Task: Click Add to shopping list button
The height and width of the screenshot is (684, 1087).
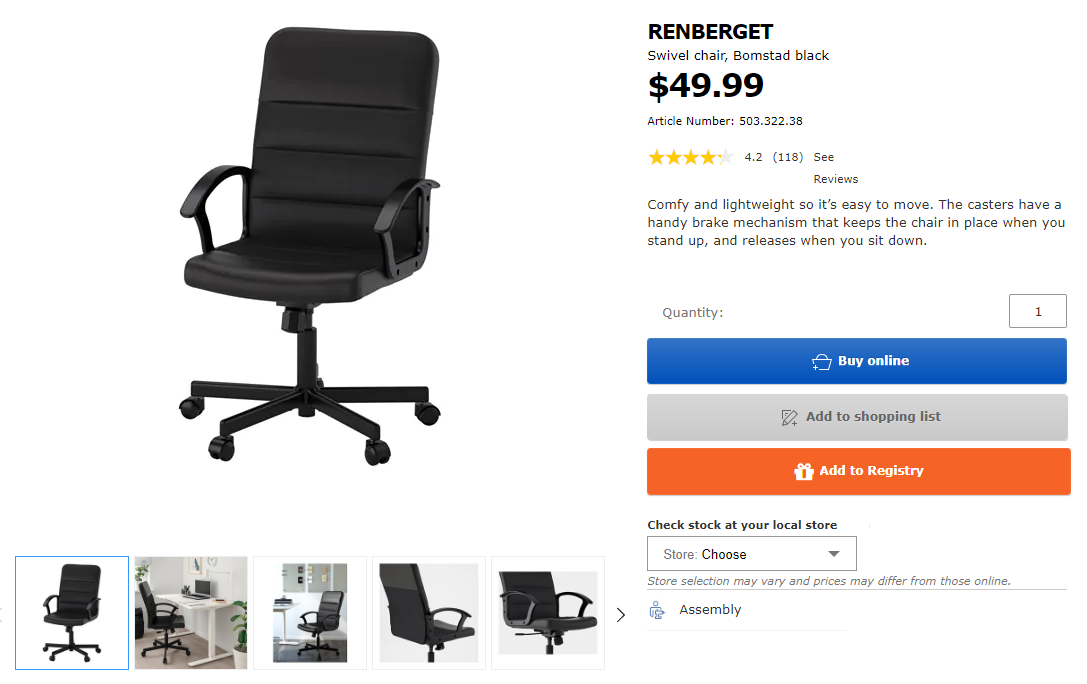Action: click(x=857, y=417)
